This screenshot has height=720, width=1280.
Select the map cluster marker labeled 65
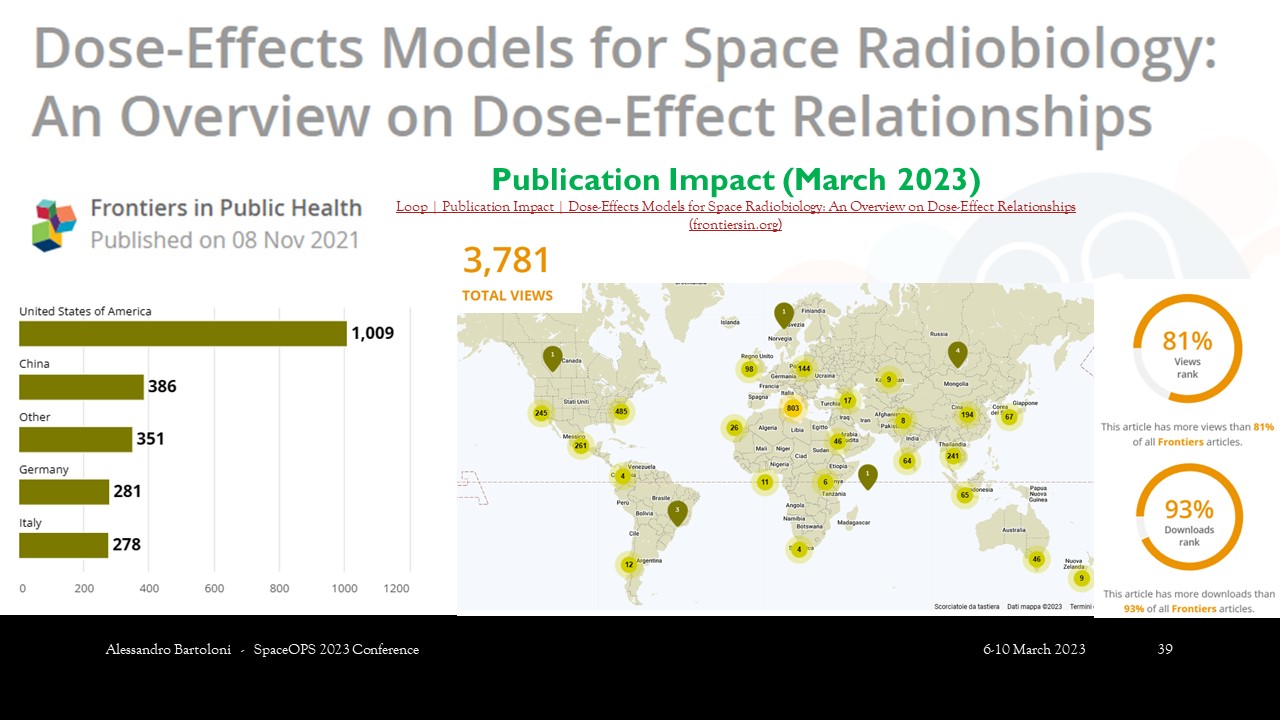(964, 495)
